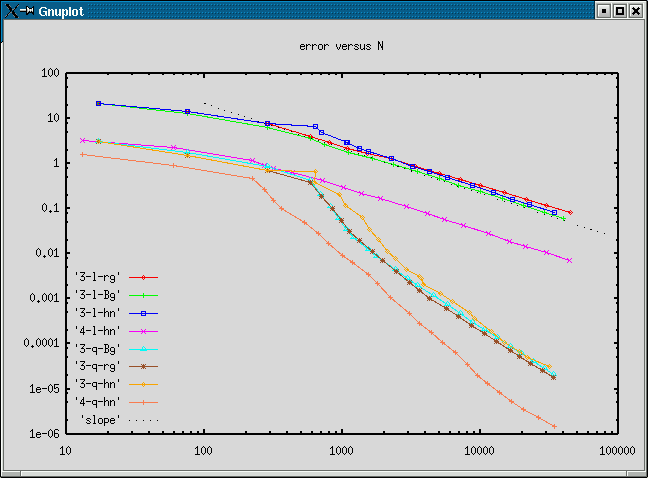Click the brown '3-q-rg' star legend marker
The image size is (648, 478).
143,367
